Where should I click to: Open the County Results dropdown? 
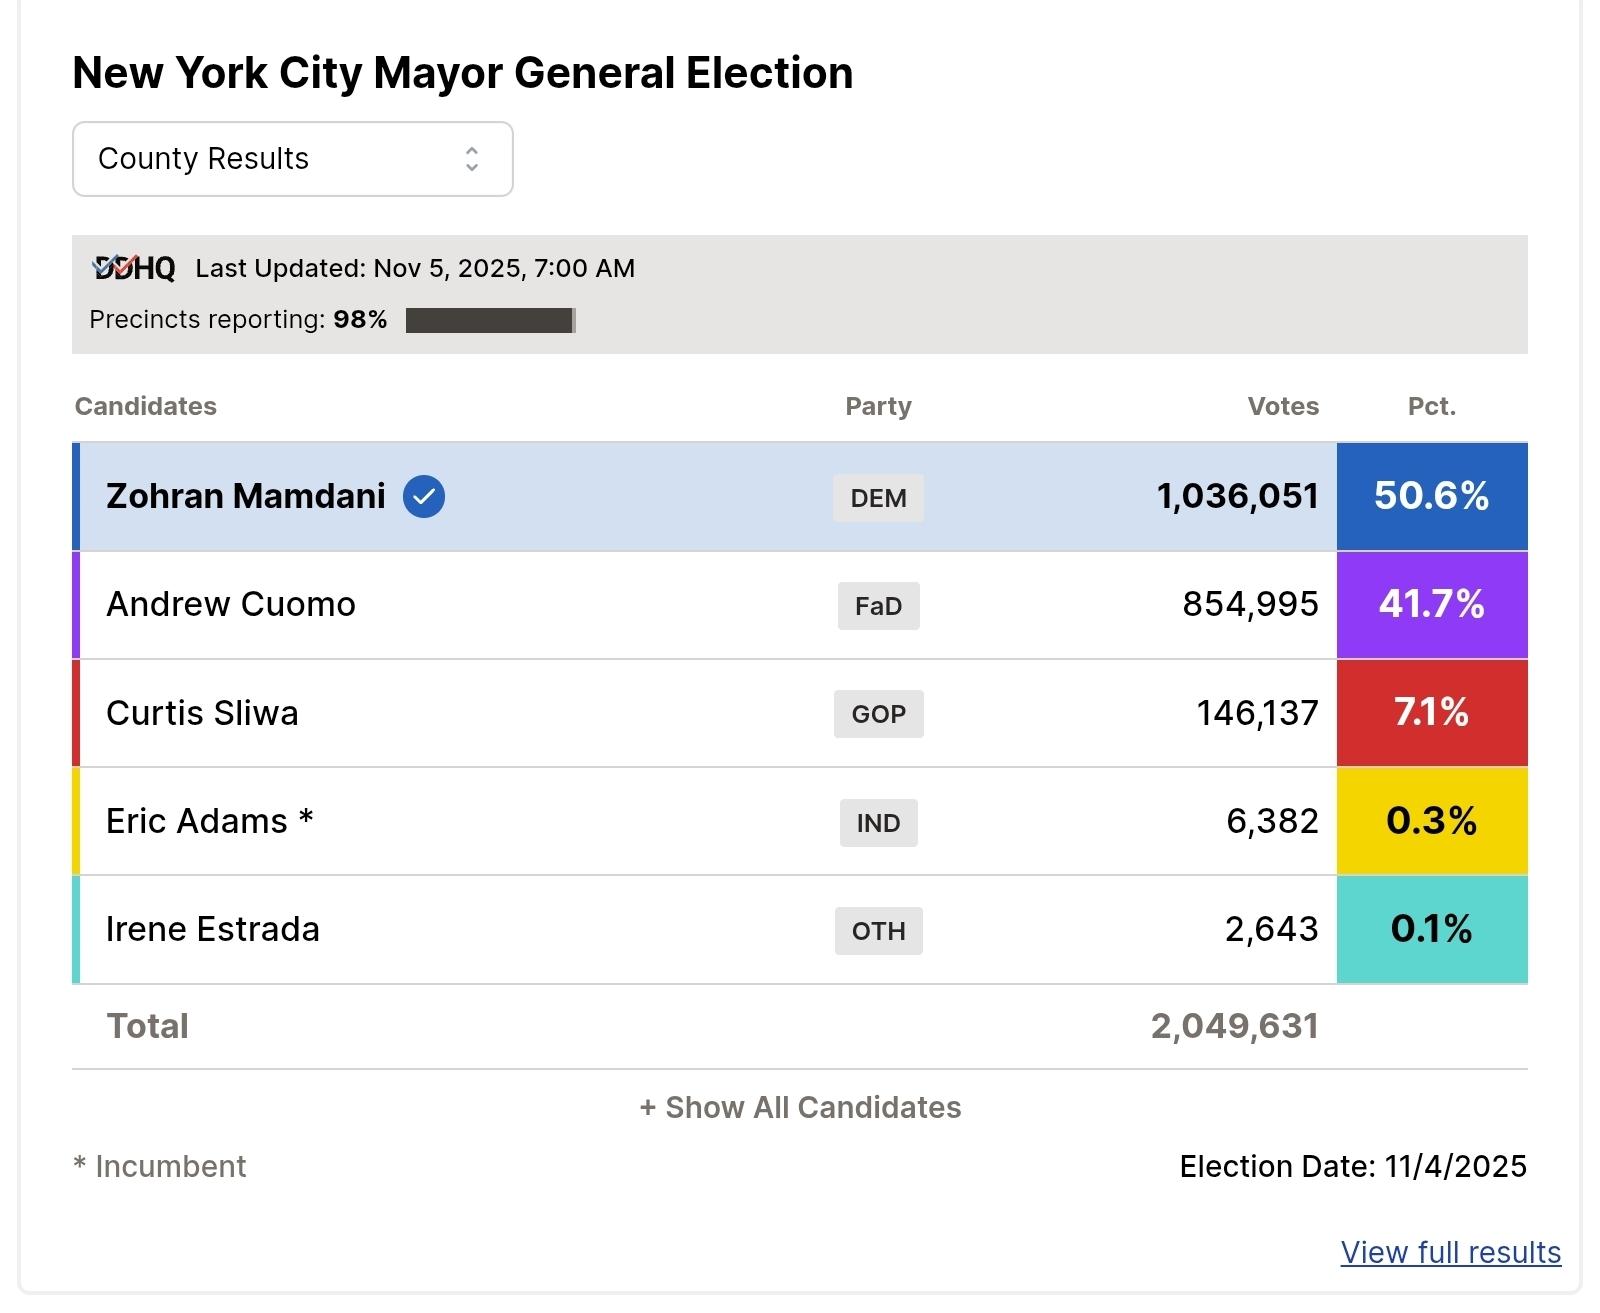(x=292, y=159)
